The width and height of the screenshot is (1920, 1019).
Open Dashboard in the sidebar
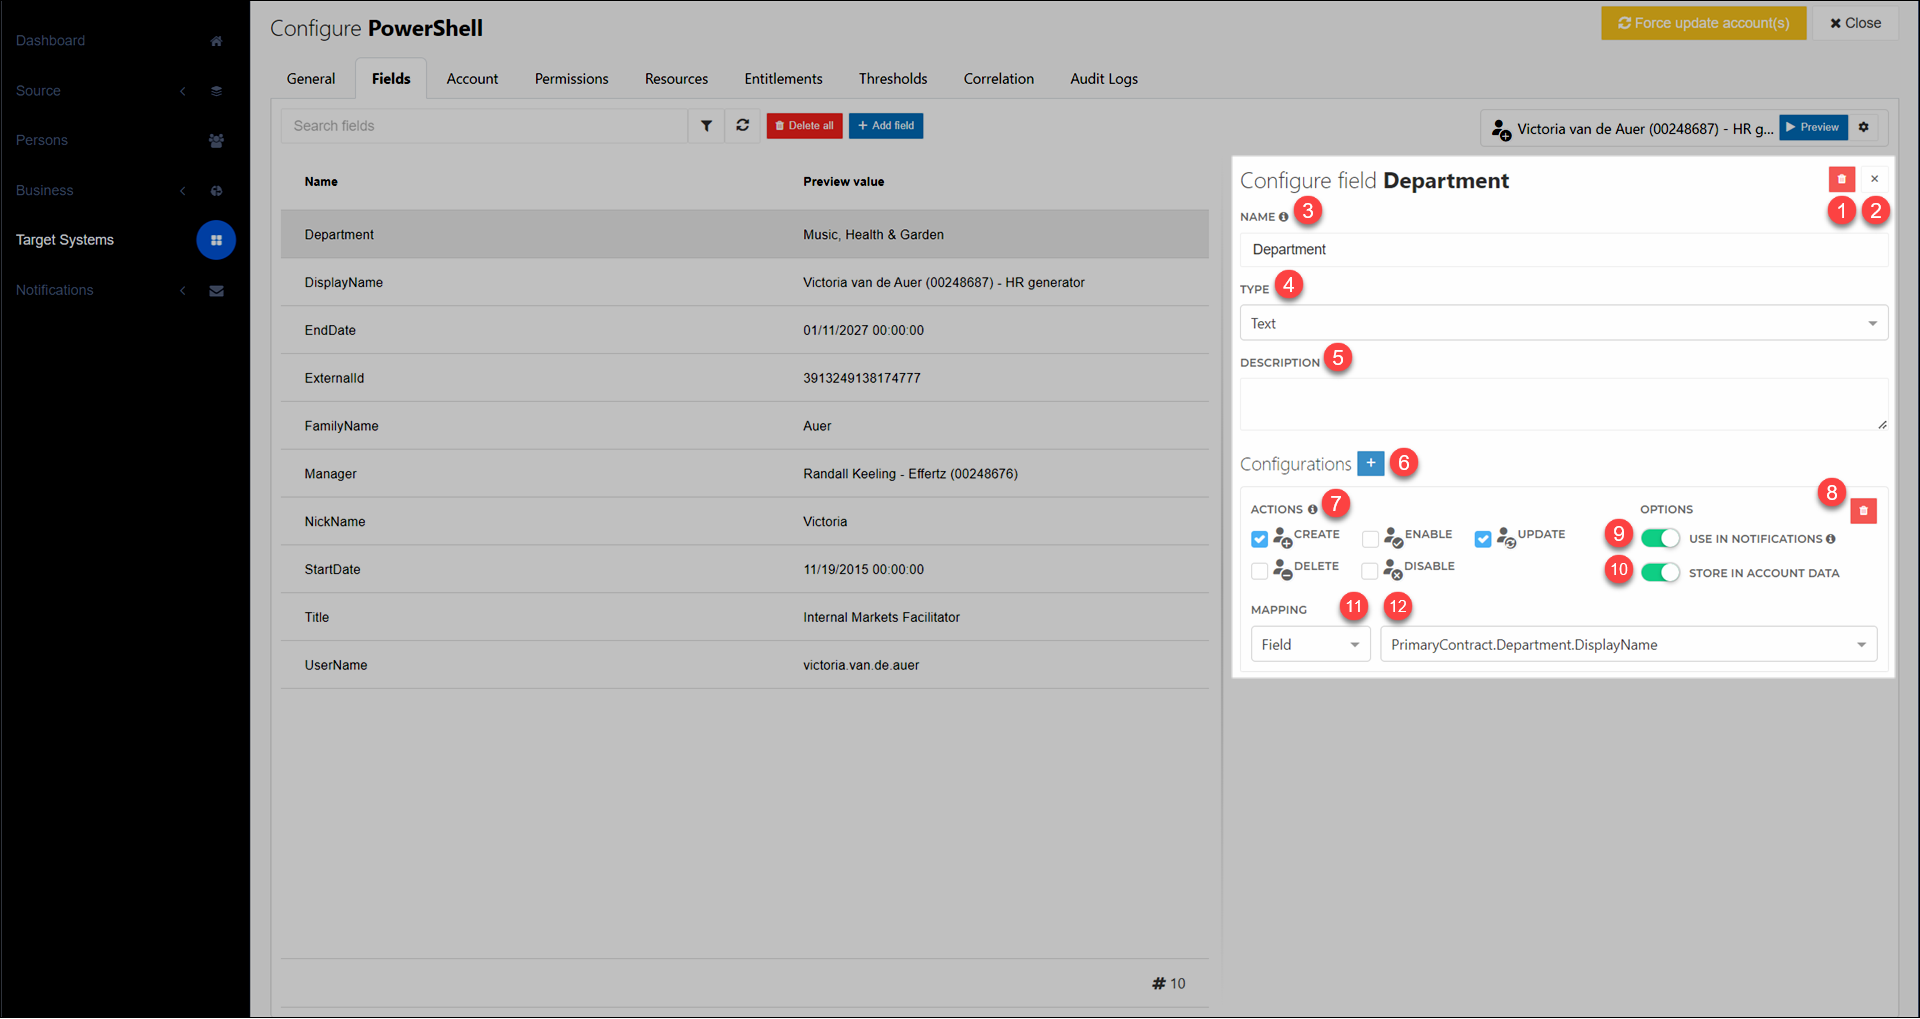pyautogui.click(x=51, y=41)
